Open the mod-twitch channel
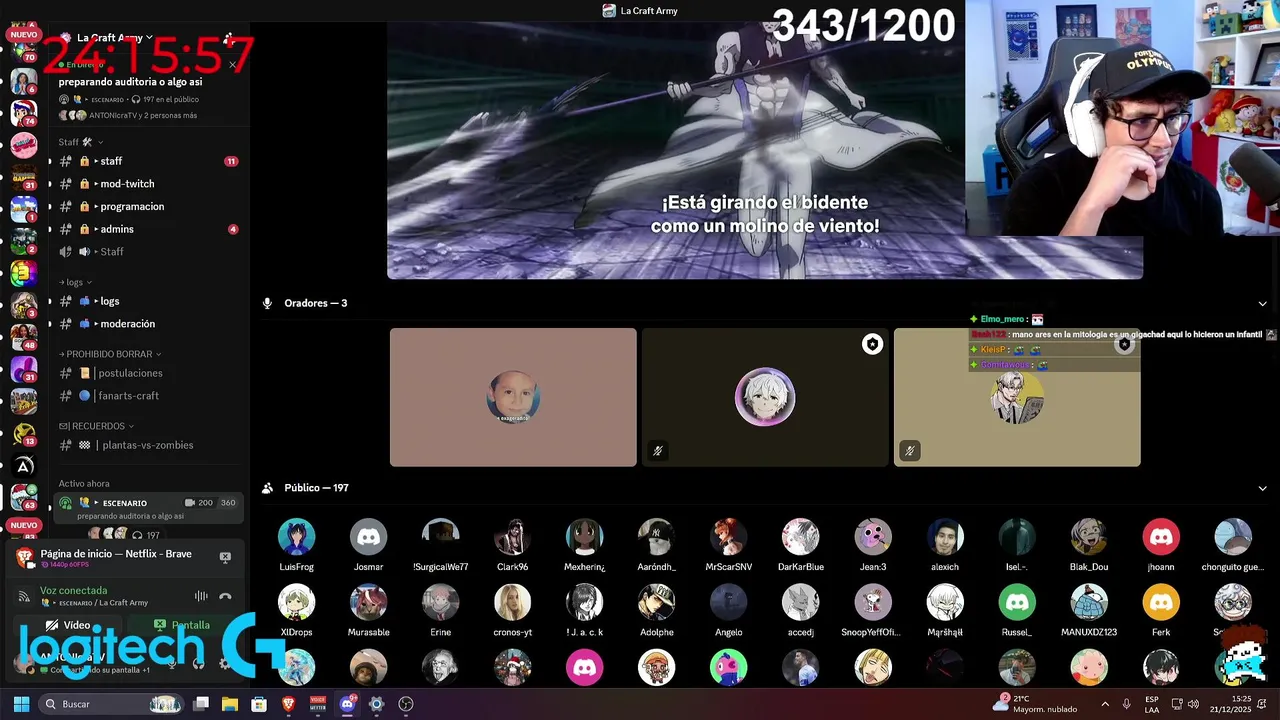Viewport: 1280px width, 720px height. coord(148,184)
